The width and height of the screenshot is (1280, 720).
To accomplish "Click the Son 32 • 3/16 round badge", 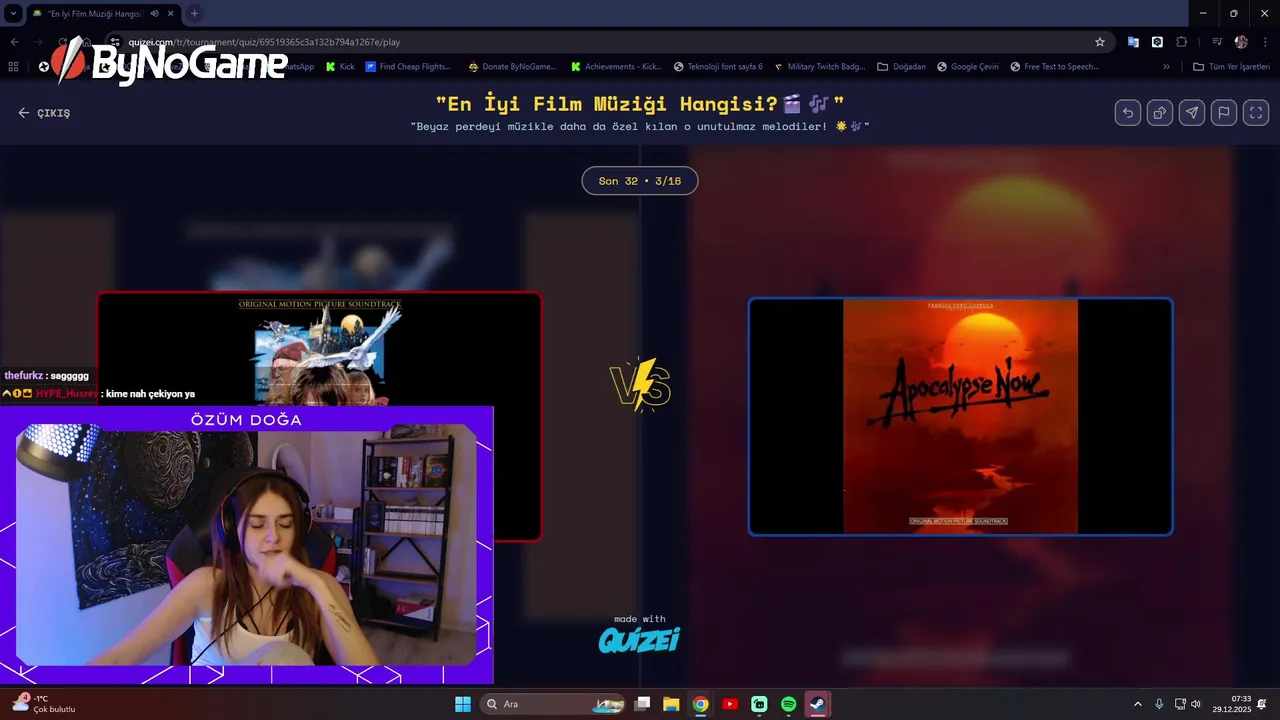I will coord(640,181).
